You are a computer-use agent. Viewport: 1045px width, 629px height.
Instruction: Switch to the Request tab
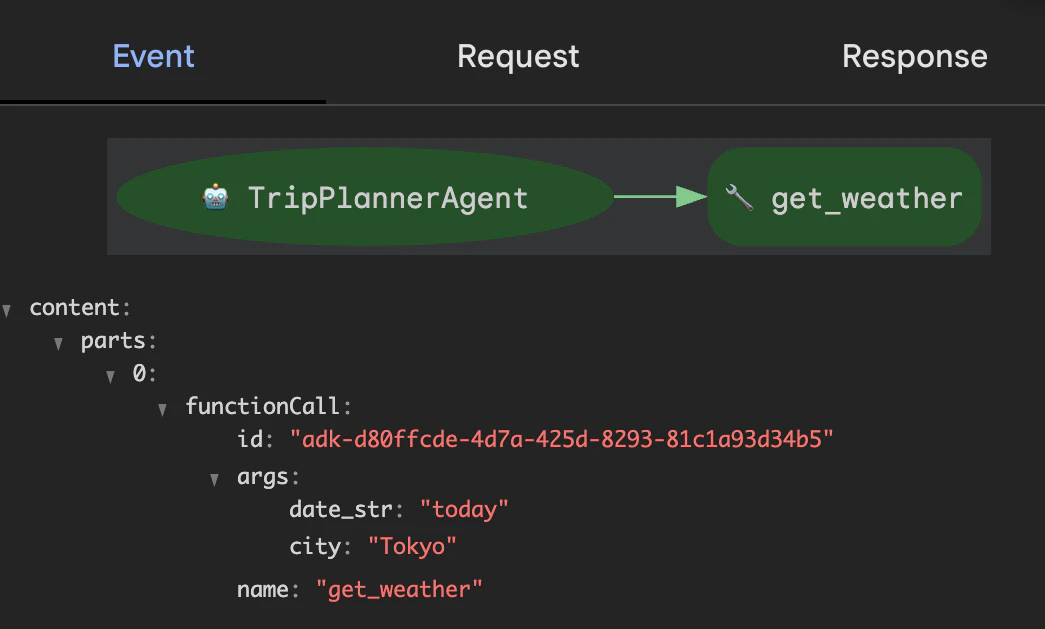(519, 56)
